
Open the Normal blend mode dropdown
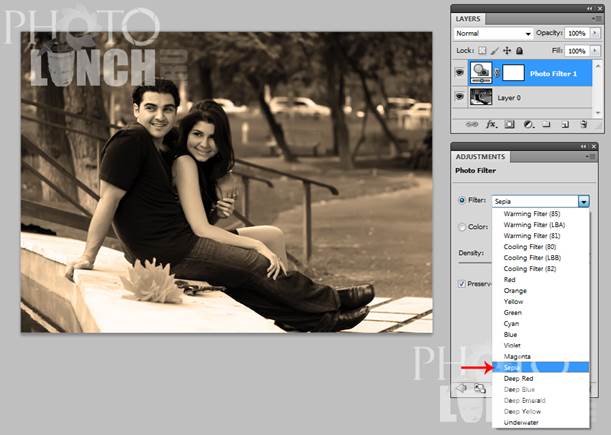[493, 34]
